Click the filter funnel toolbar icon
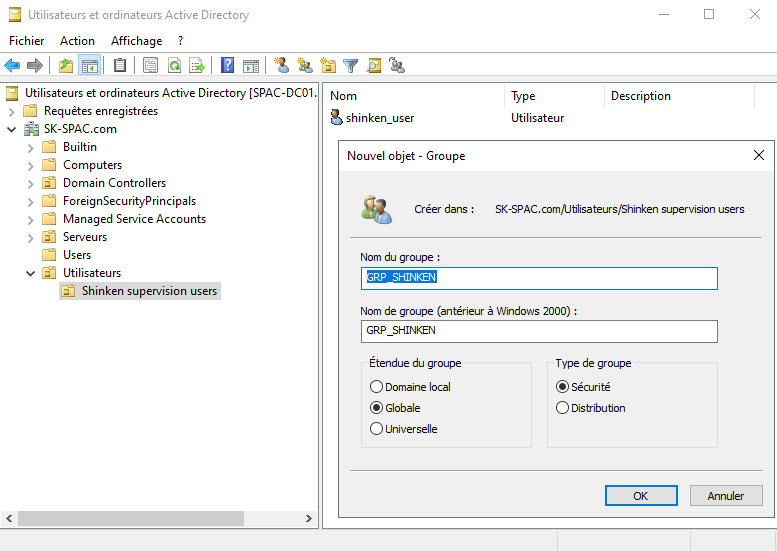Screen dimensions: 777x551 [x=351, y=66]
